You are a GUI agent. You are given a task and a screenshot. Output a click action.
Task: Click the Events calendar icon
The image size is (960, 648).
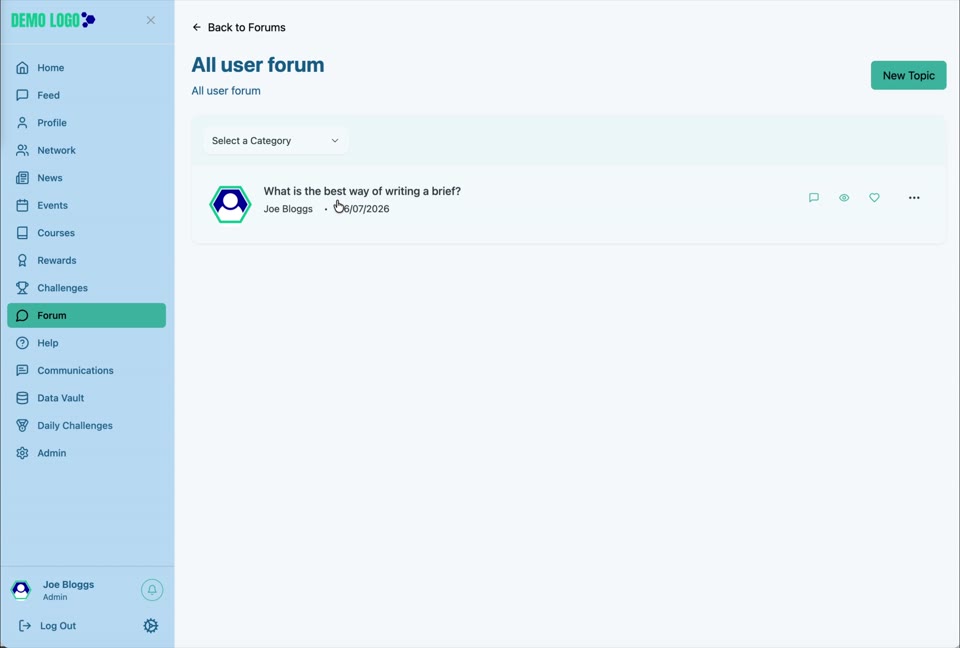22,205
